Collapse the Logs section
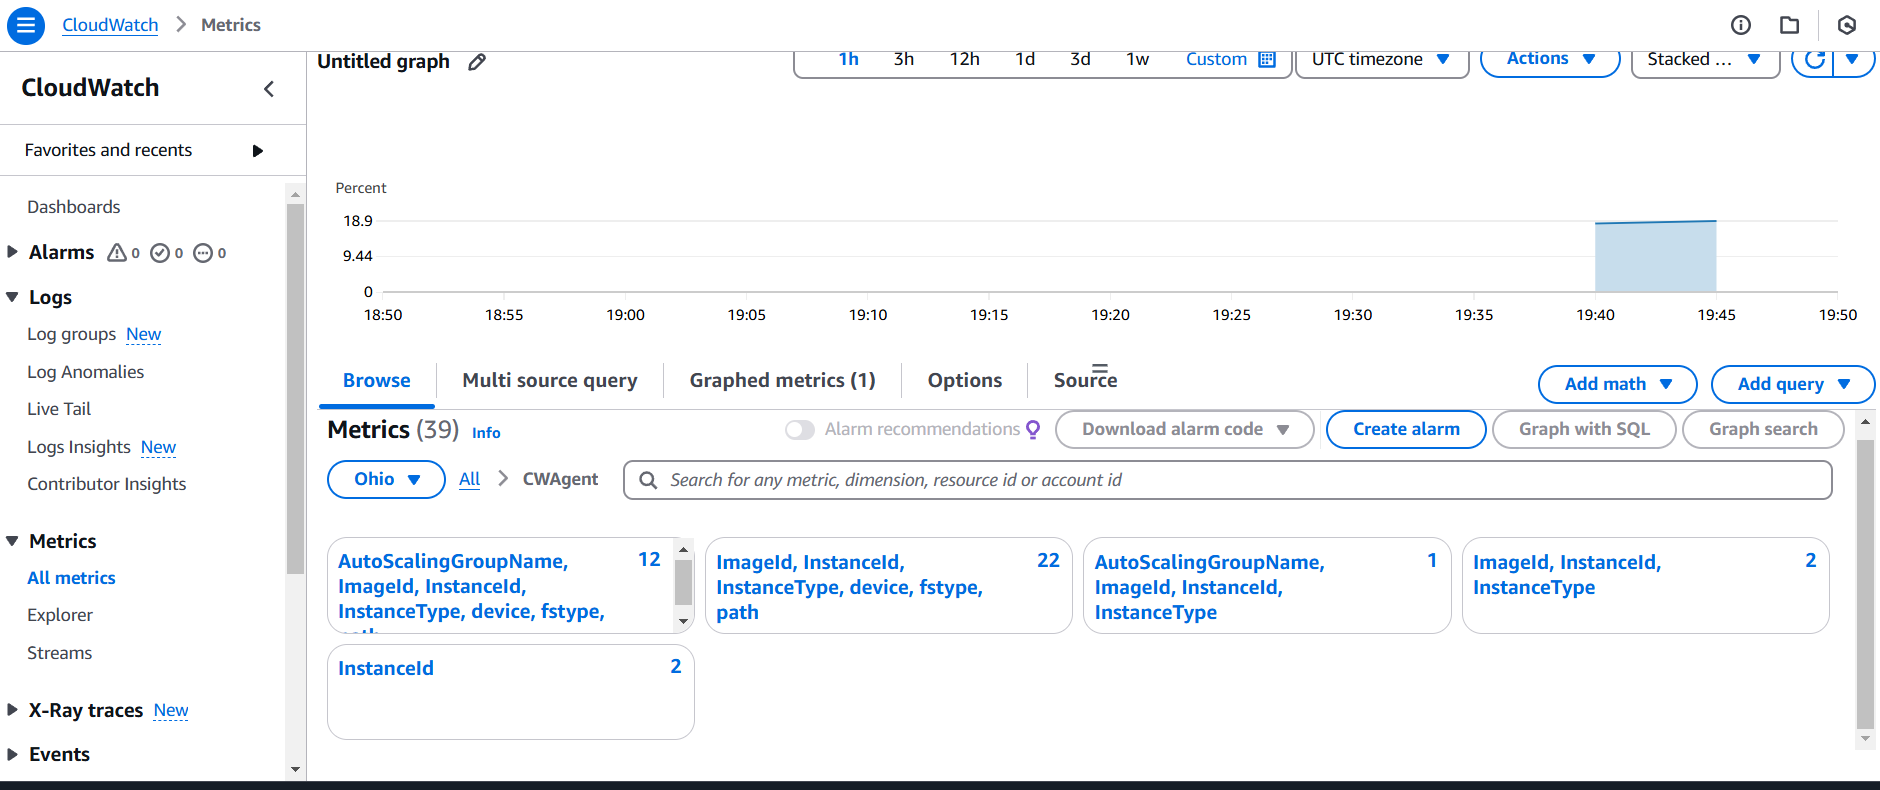 (x=12, y=297)
